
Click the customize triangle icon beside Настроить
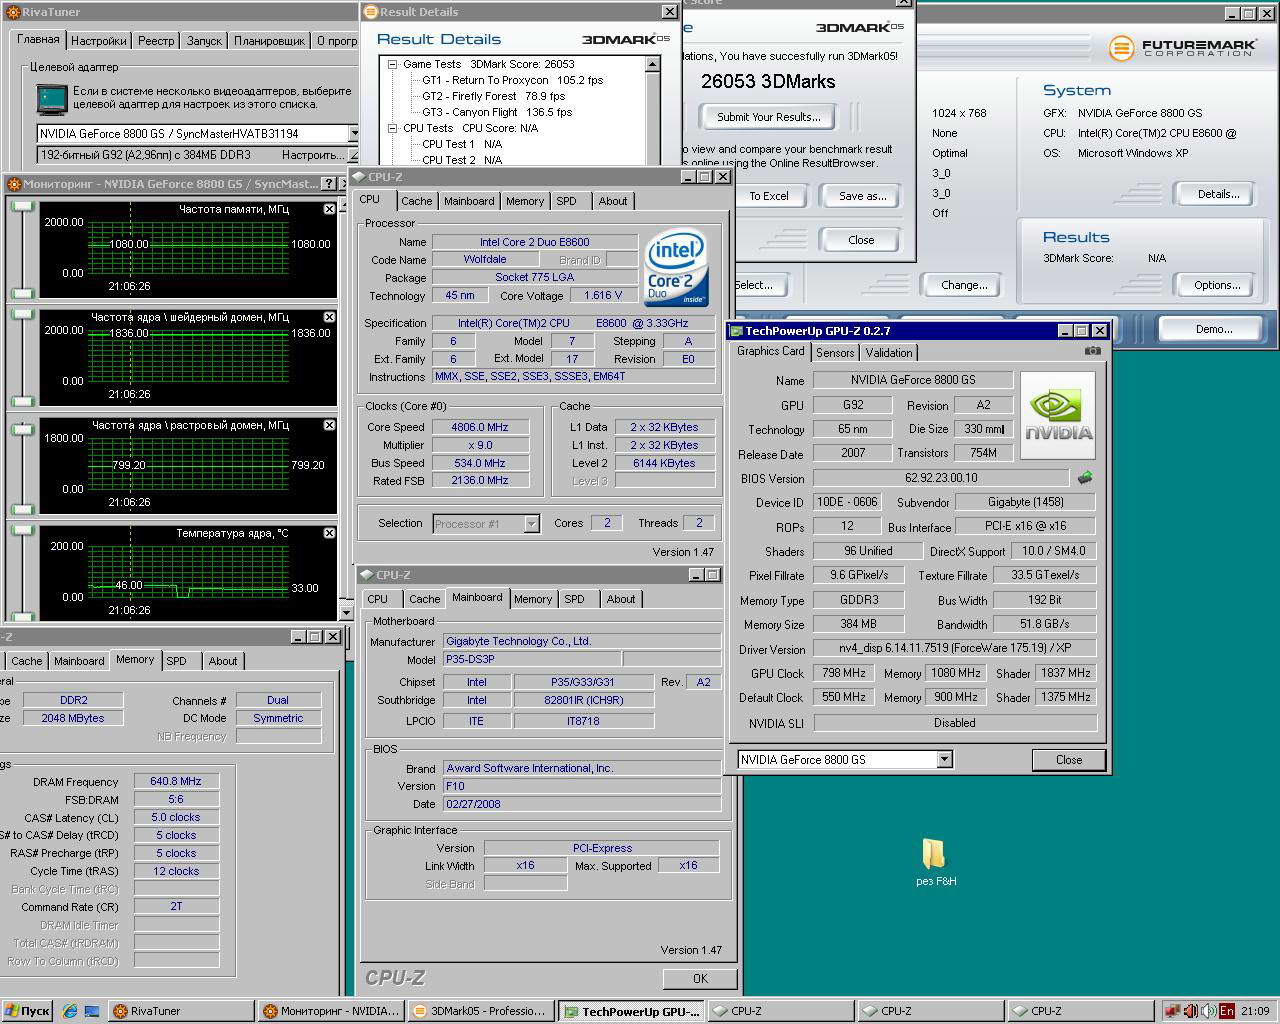click(351, 155)
